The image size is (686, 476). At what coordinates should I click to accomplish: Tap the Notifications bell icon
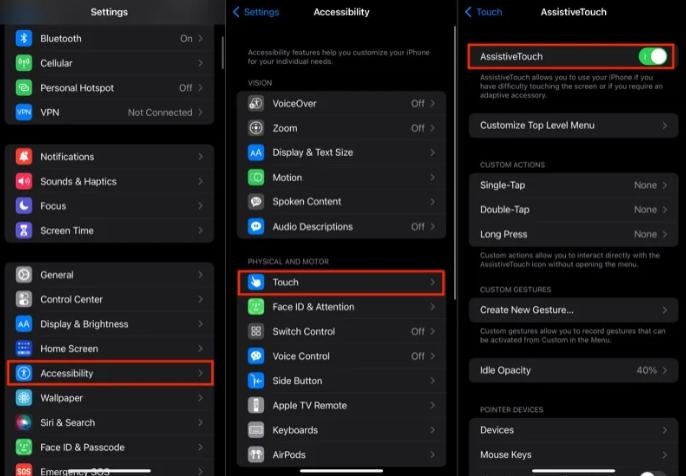pos(24,157)
